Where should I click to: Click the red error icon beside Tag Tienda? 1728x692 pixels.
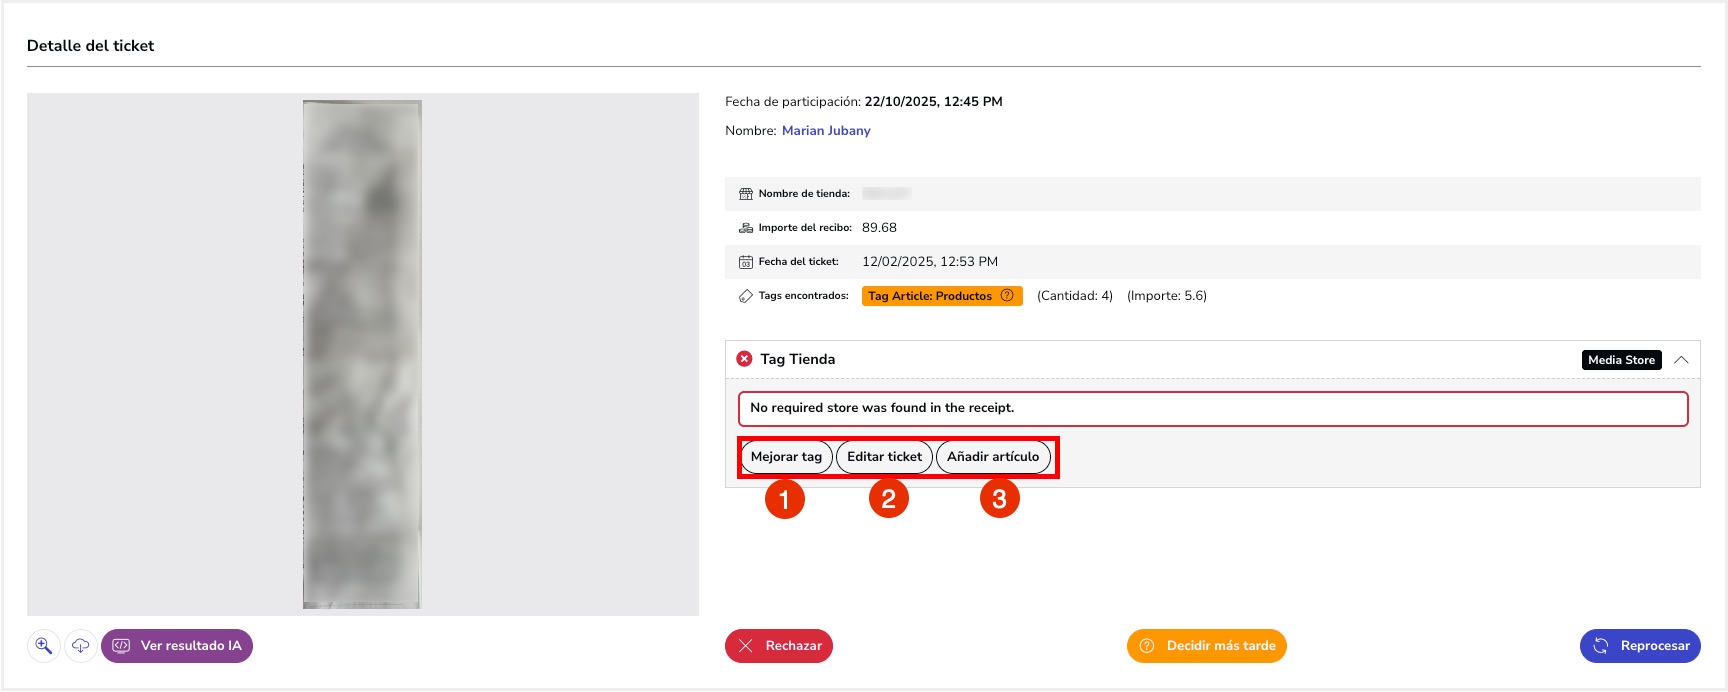coord(744,359)
